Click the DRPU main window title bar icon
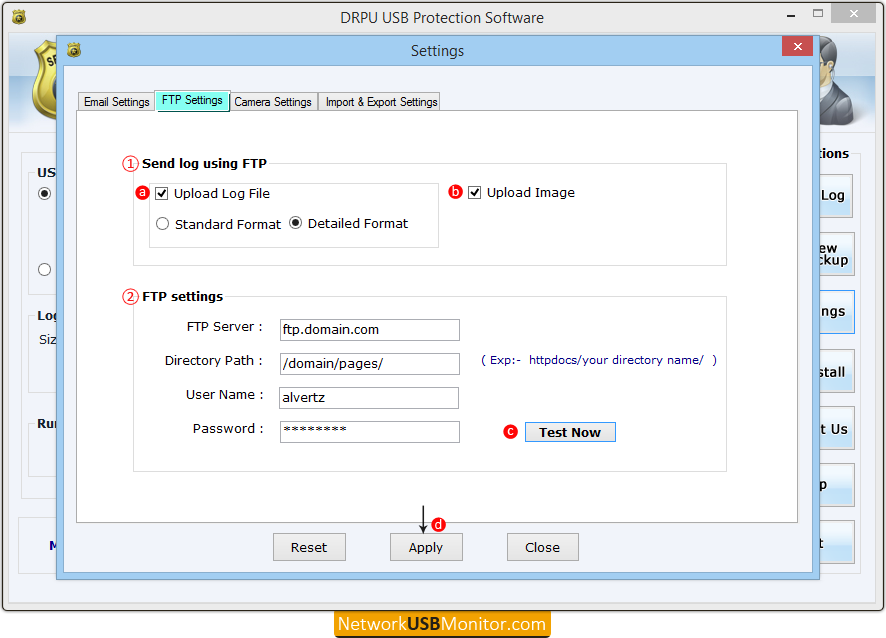 tap(19, 18)
